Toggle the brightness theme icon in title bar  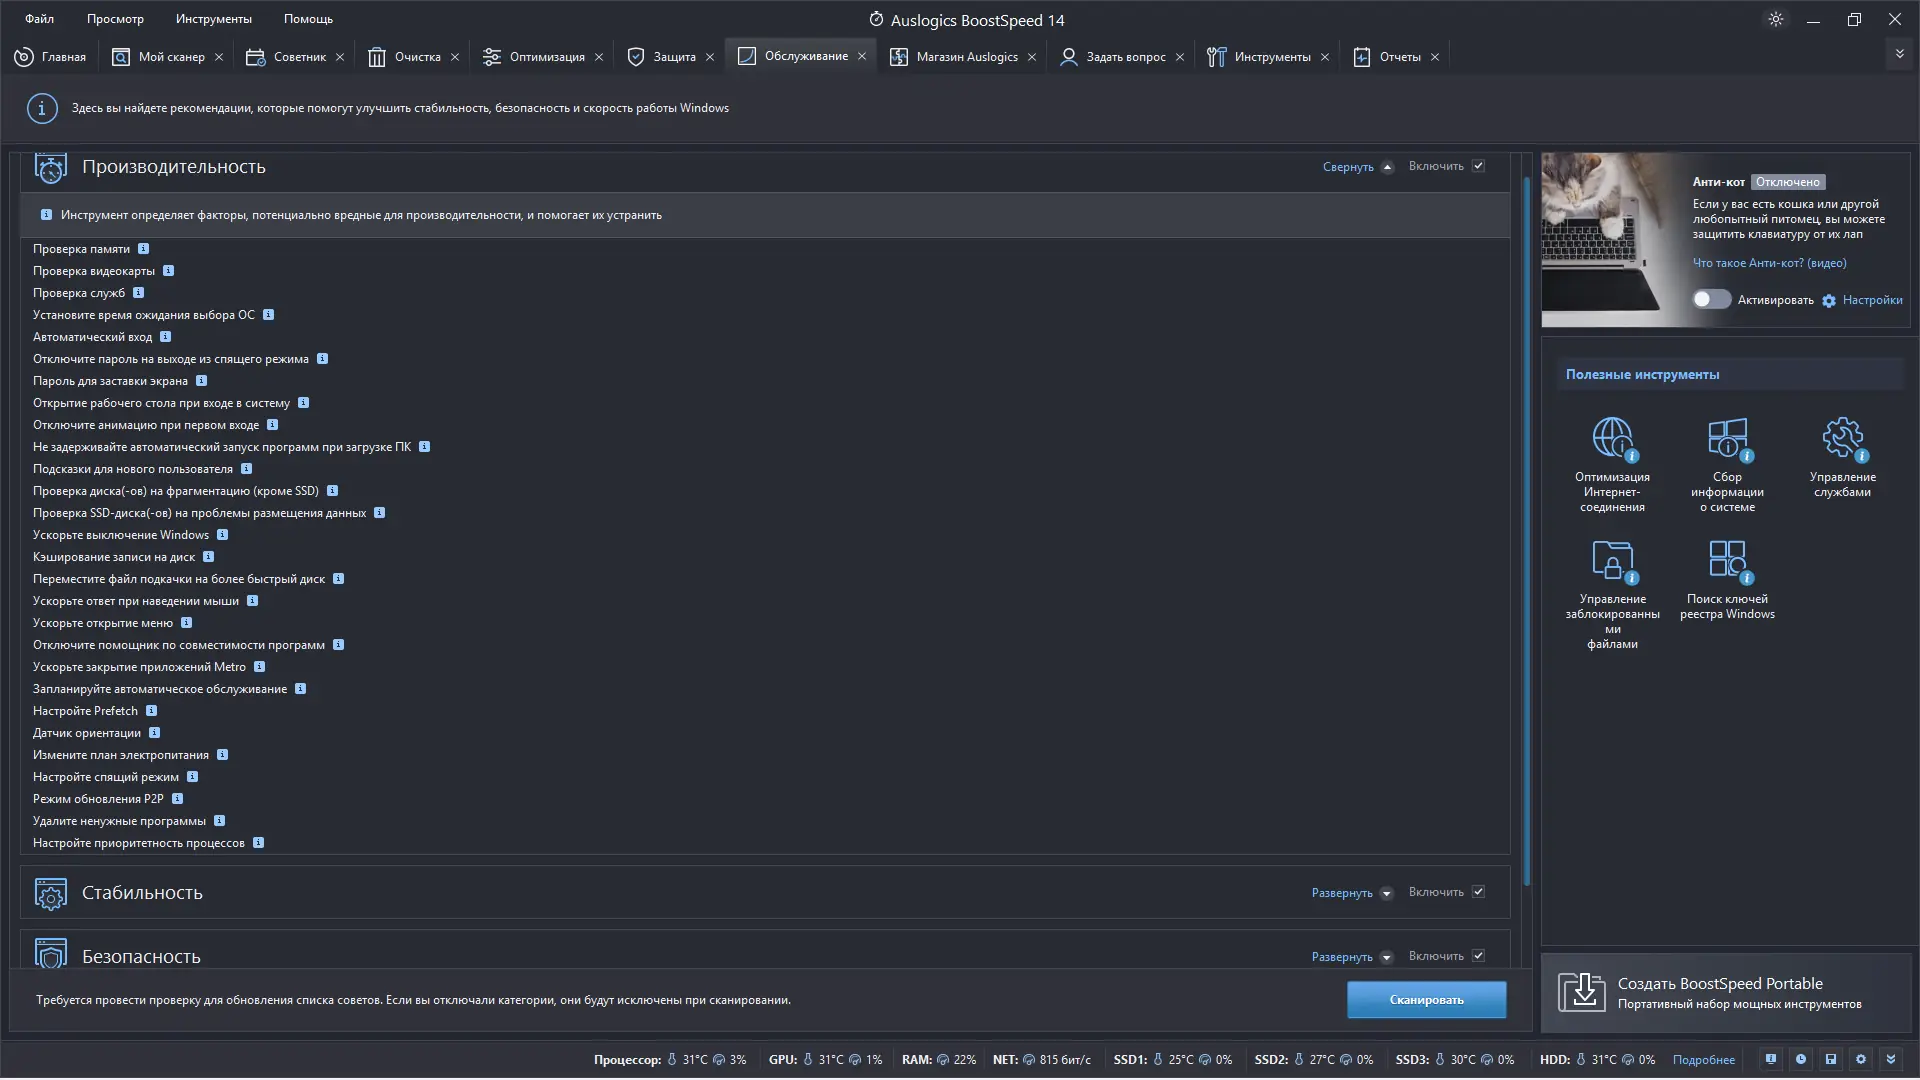tap(1776, 19)
